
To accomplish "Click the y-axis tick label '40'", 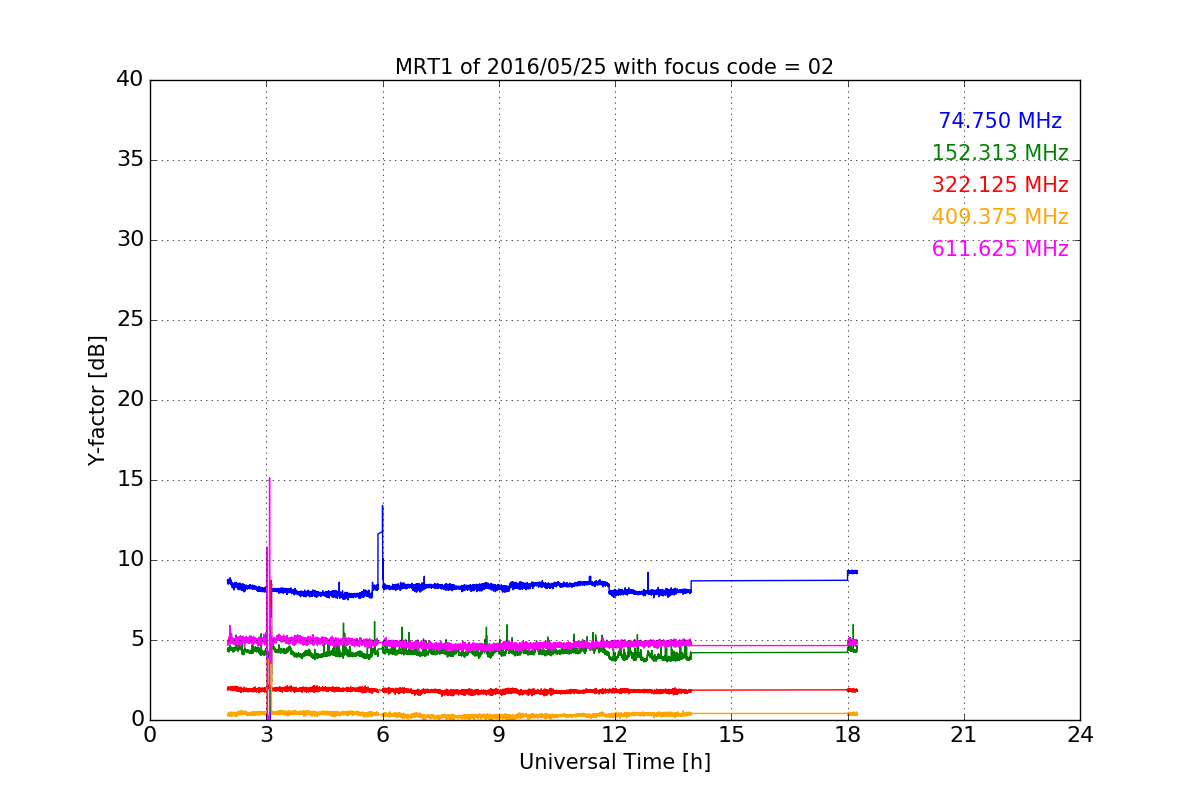I will click(130, 80).
